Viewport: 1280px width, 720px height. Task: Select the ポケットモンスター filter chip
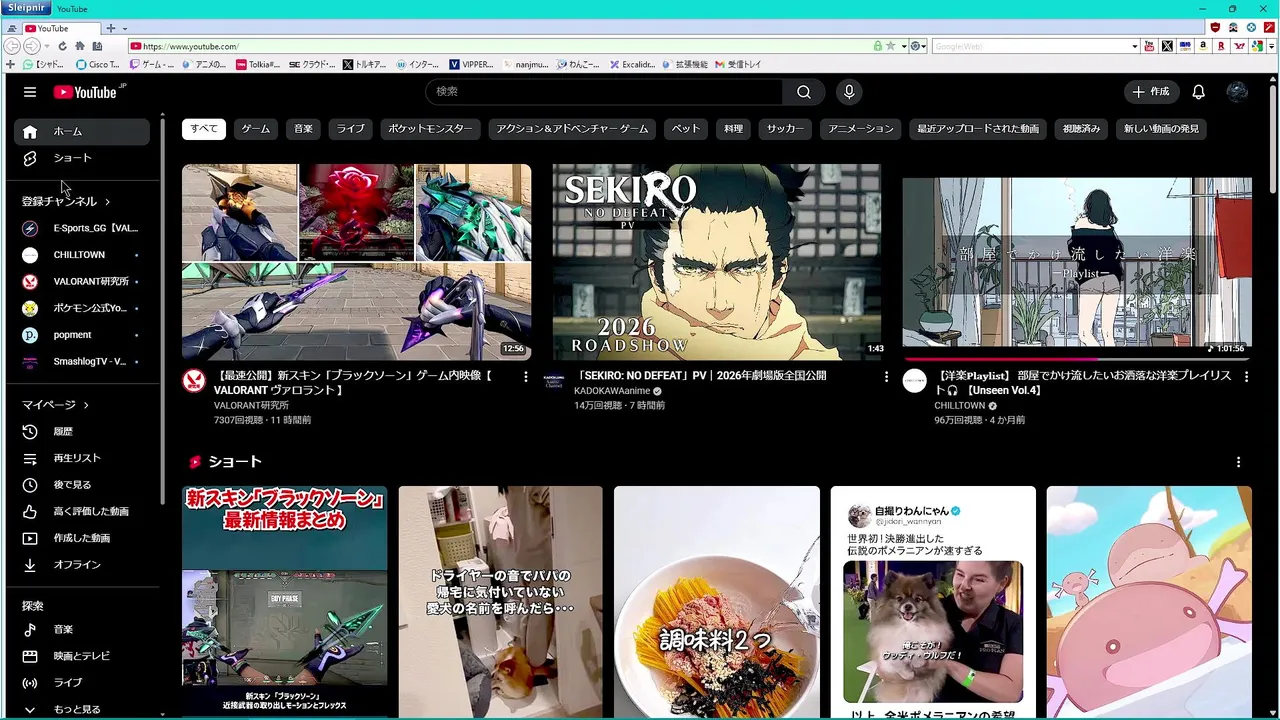(431, 129)
